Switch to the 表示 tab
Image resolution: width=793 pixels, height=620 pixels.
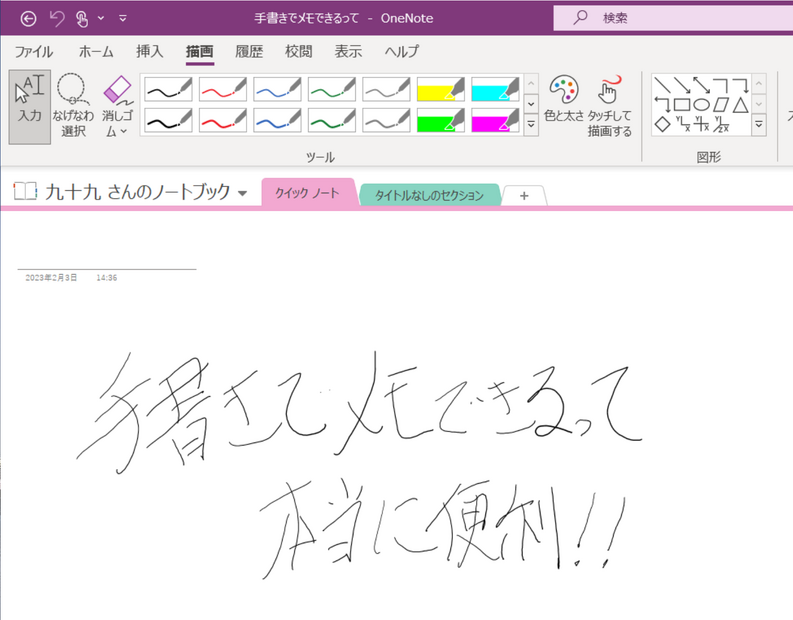[x=348, y=52]
